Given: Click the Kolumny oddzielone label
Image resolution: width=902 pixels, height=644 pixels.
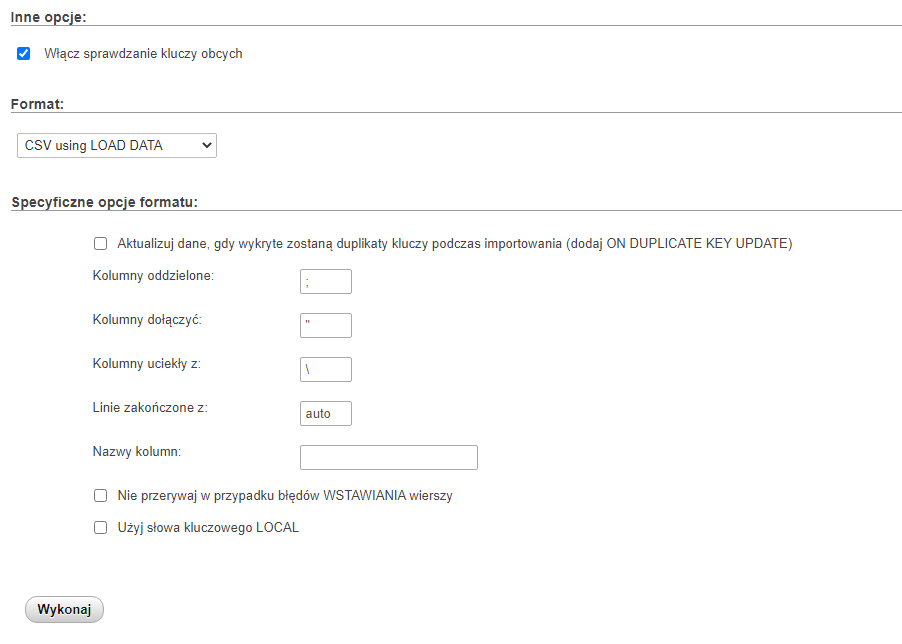Looking at the screenshot, I should click(153, 275).
